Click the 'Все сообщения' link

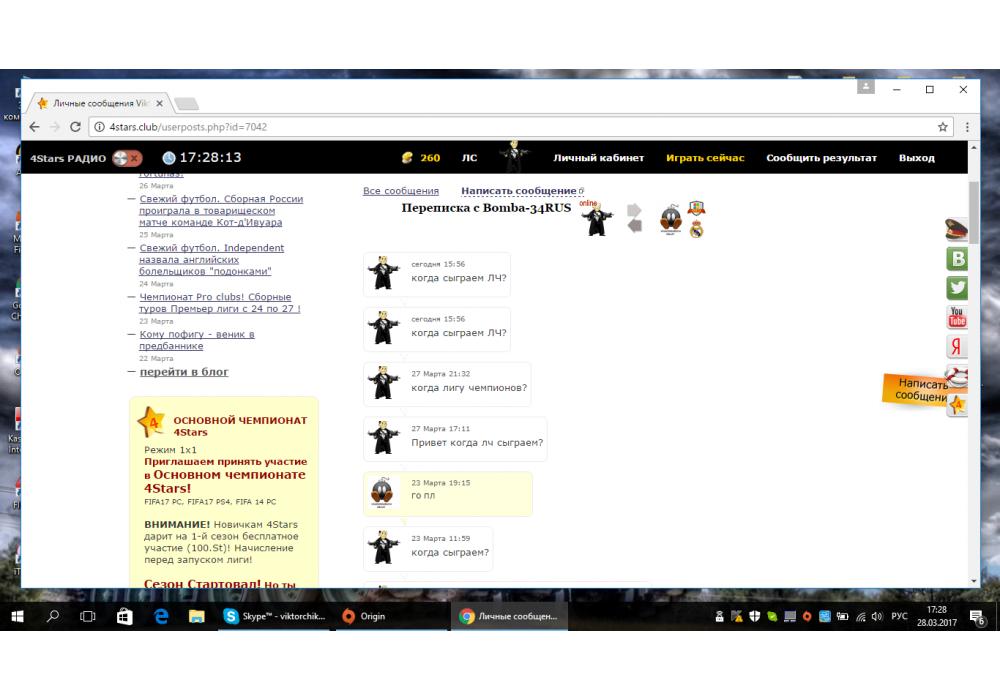pyautogui.click(x=400, y=191)
